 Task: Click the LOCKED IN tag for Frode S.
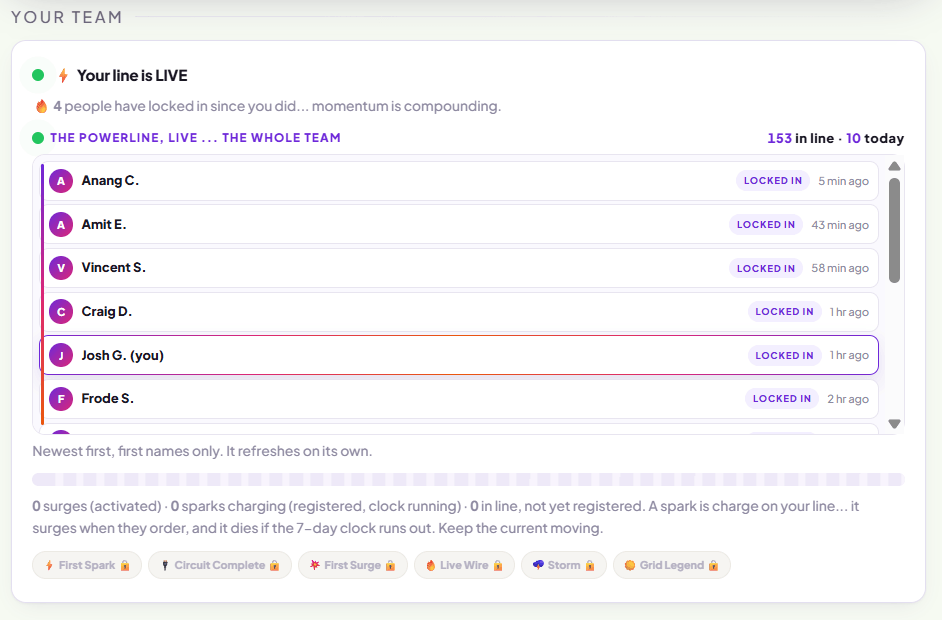click(x=782, y=399)
